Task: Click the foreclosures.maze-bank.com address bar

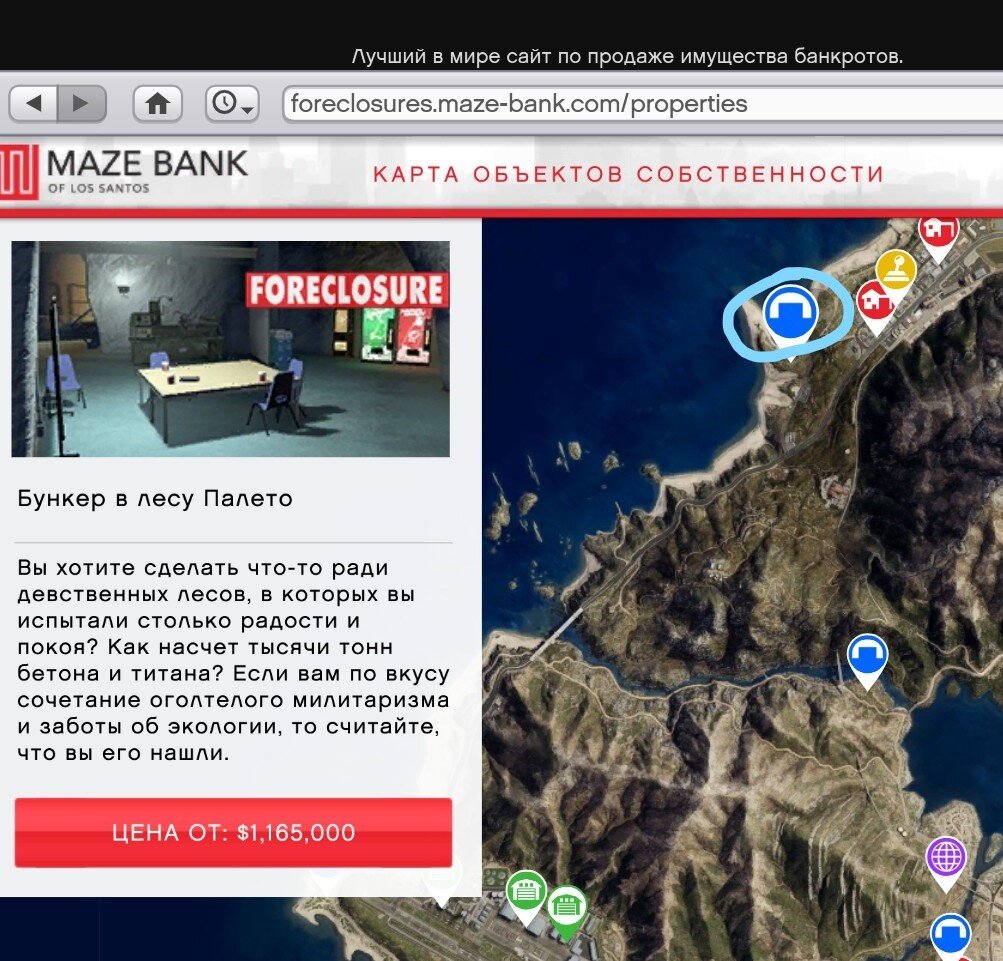Action: [642, 104]
